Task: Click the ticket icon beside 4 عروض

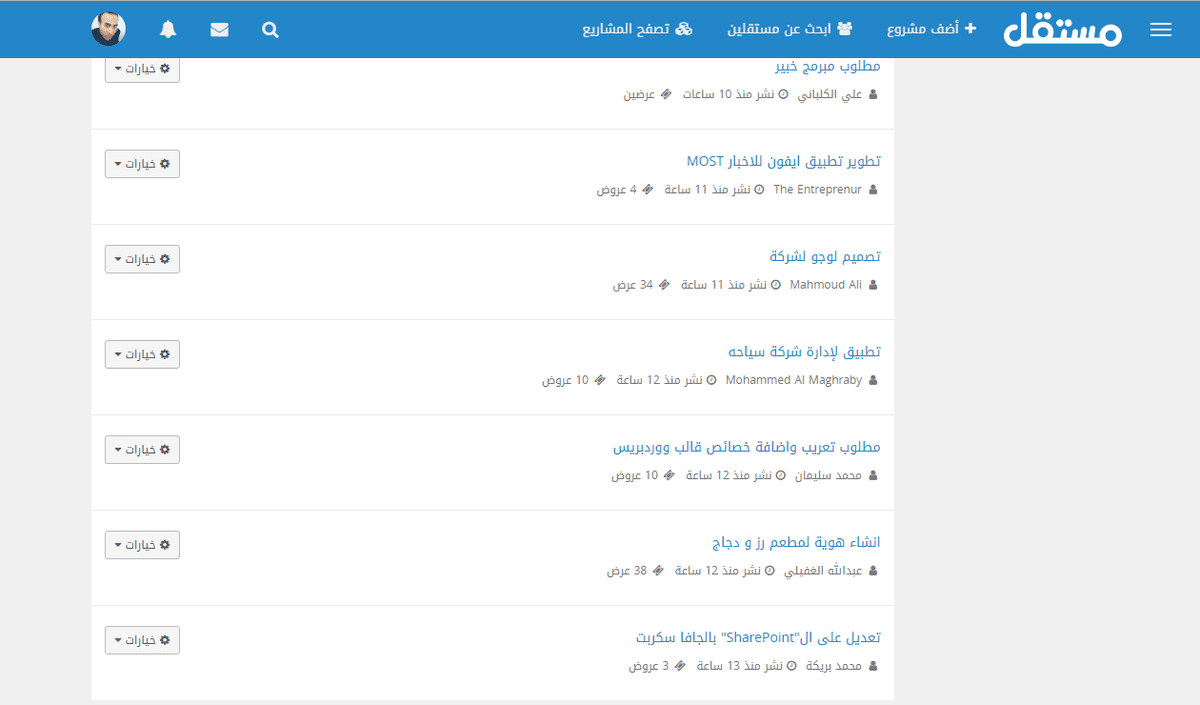Action: pos(647,189)
